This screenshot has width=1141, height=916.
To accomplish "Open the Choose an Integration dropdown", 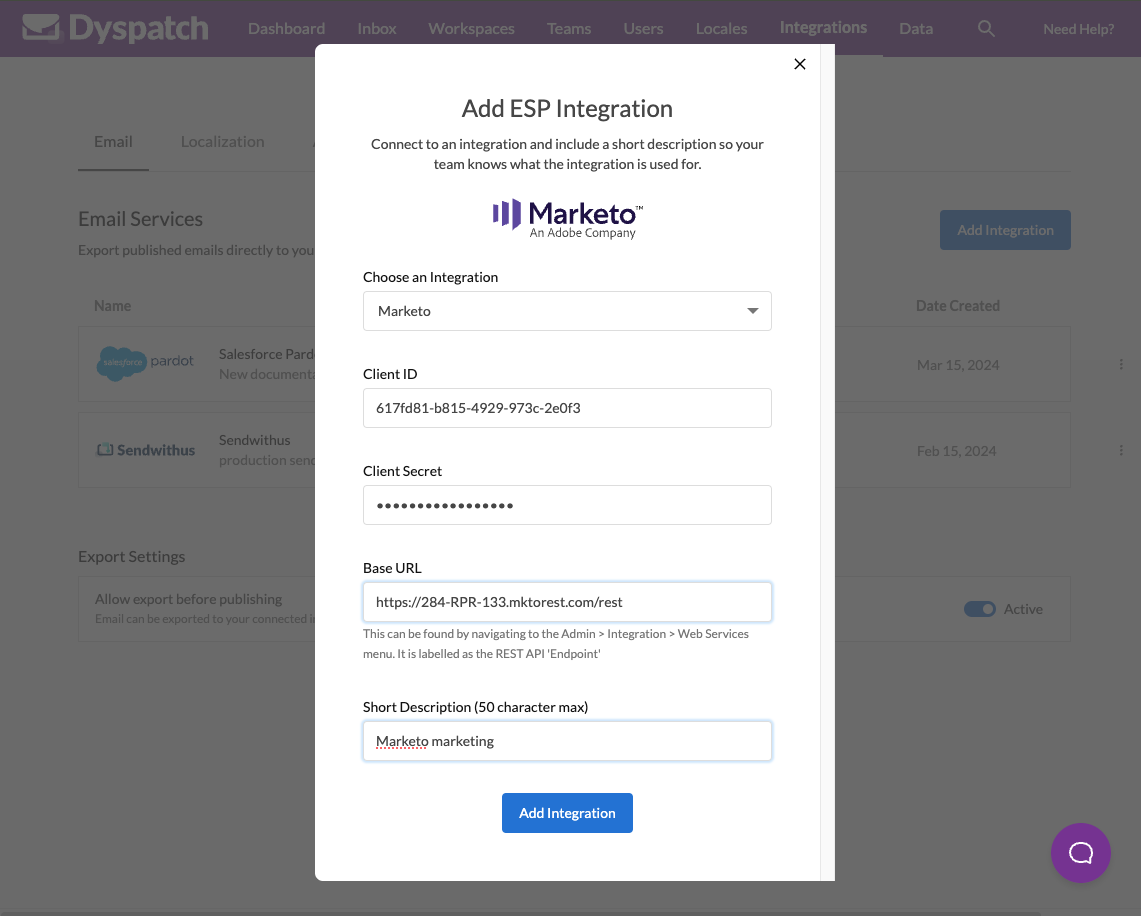I will [567, 311].
